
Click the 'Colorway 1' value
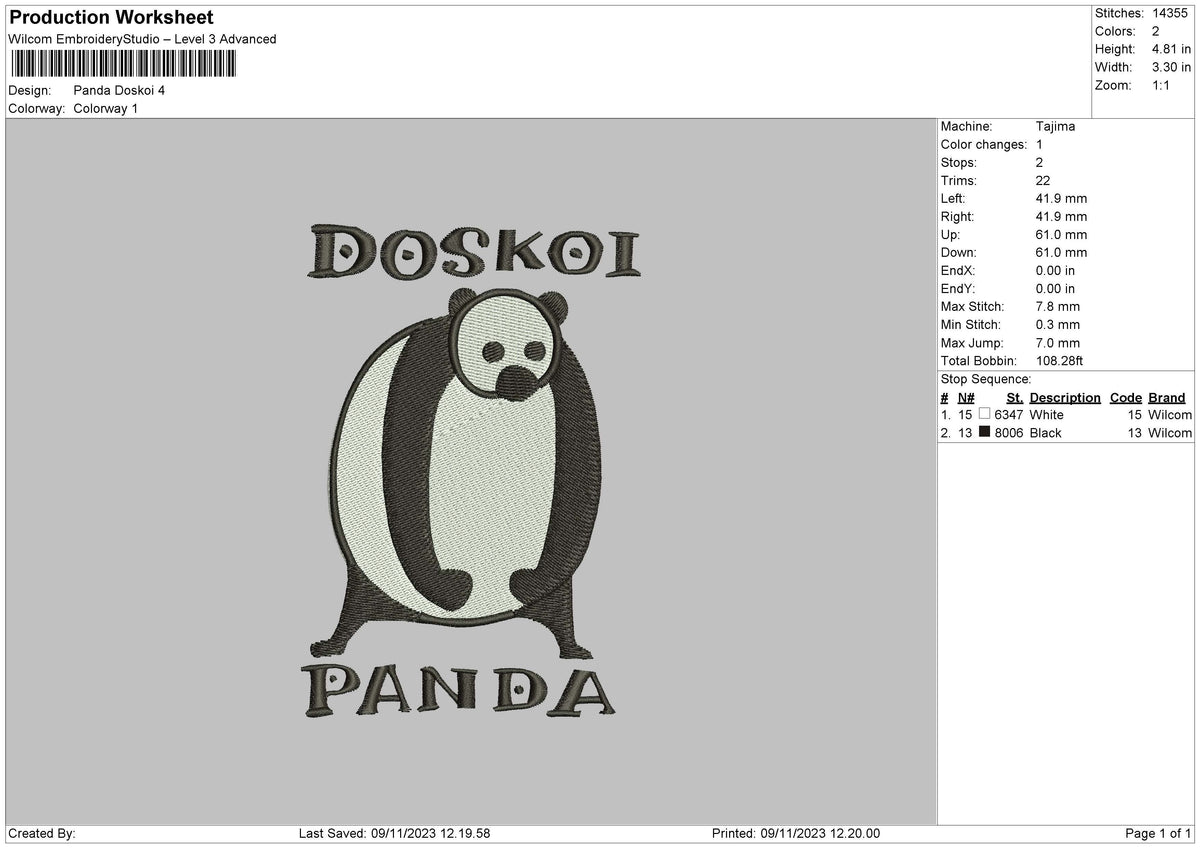click(106, 108)
